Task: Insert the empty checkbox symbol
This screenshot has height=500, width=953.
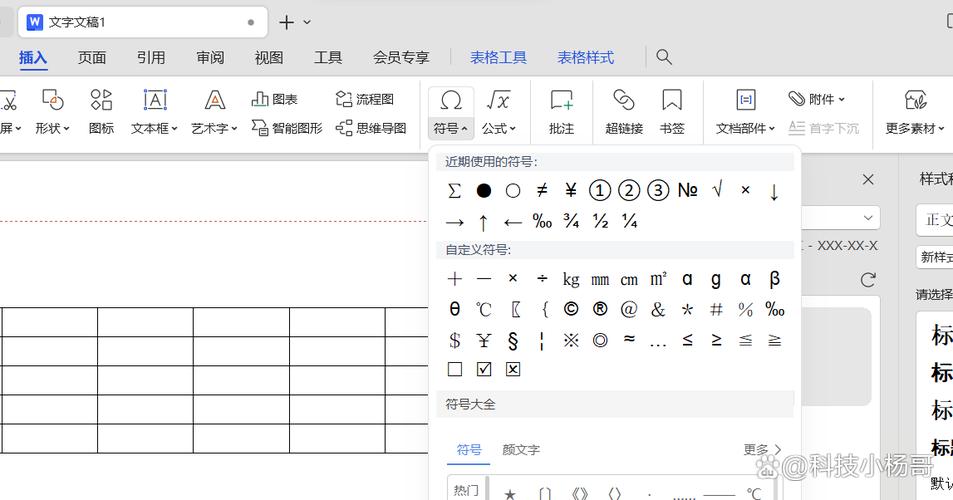Action: (455, 369)
